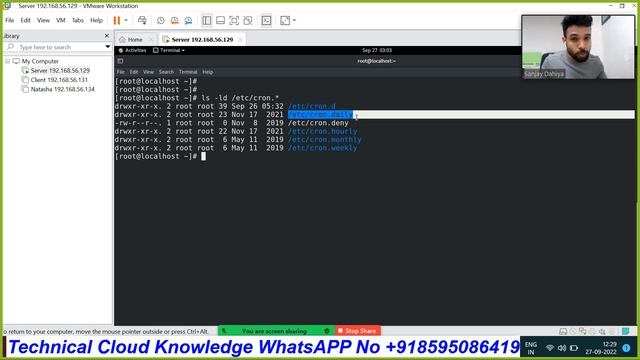Open terminal View menu

pos(148,72)
